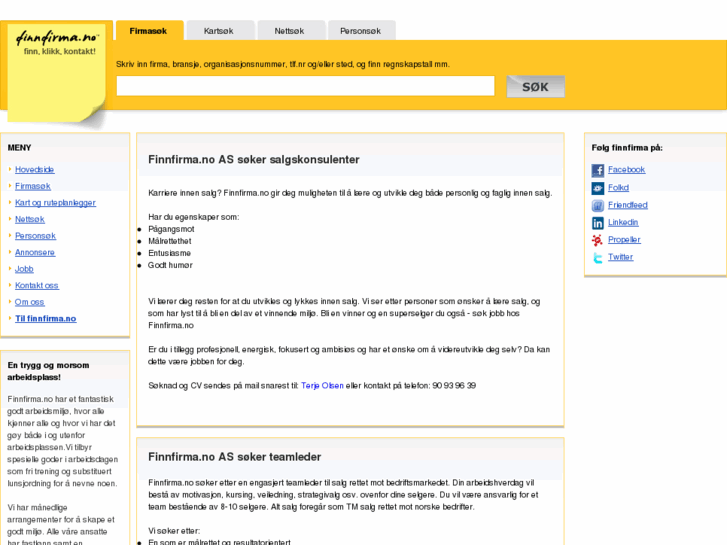Click heading 'Finnfirma.no AS søker salgskonsulenter'
Image resolution: width=727 pixels, height=545 pixels.
point(254,160)
